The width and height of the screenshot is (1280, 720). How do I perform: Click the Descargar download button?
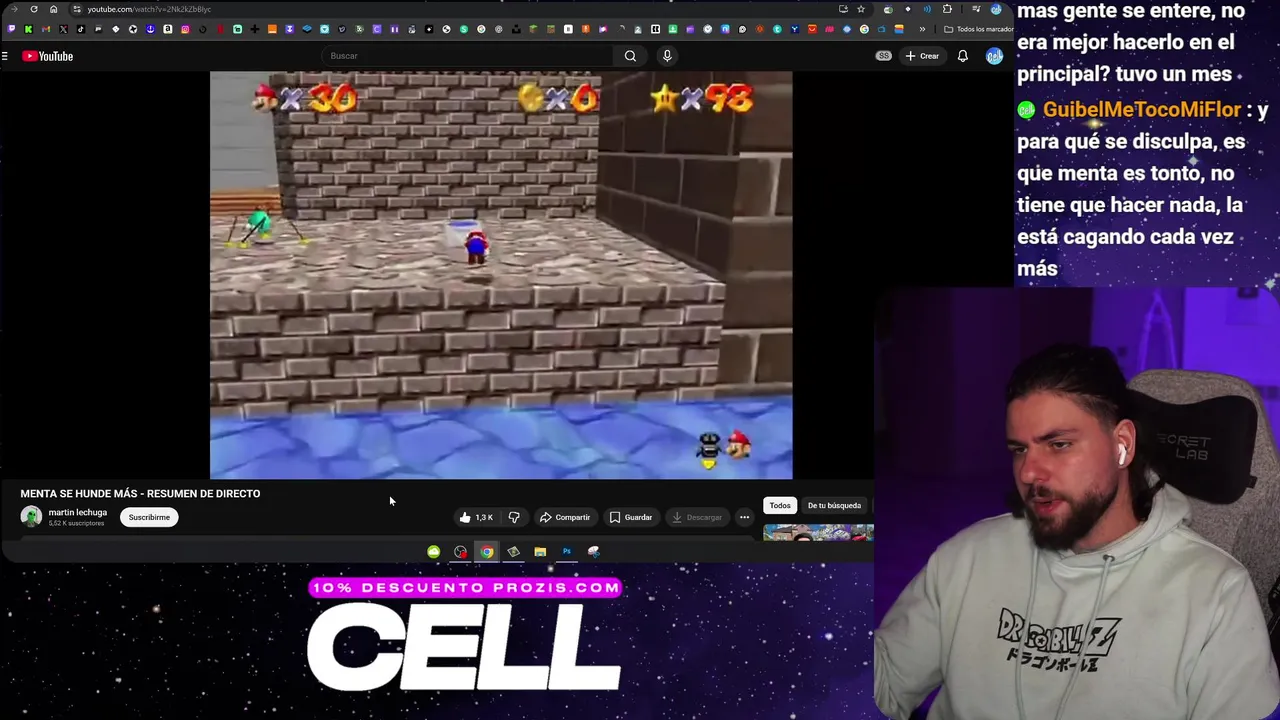click(x=697, y=517)
